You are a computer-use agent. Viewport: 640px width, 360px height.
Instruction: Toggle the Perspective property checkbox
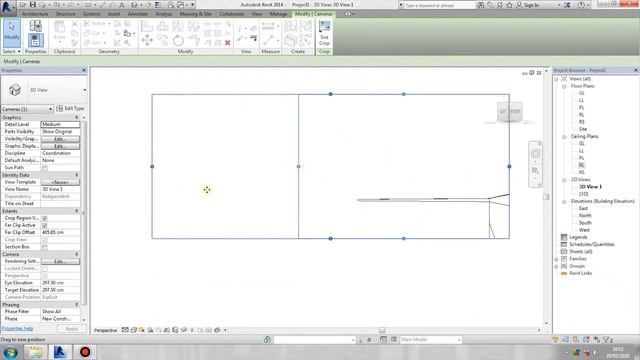(x=45, y=276)
